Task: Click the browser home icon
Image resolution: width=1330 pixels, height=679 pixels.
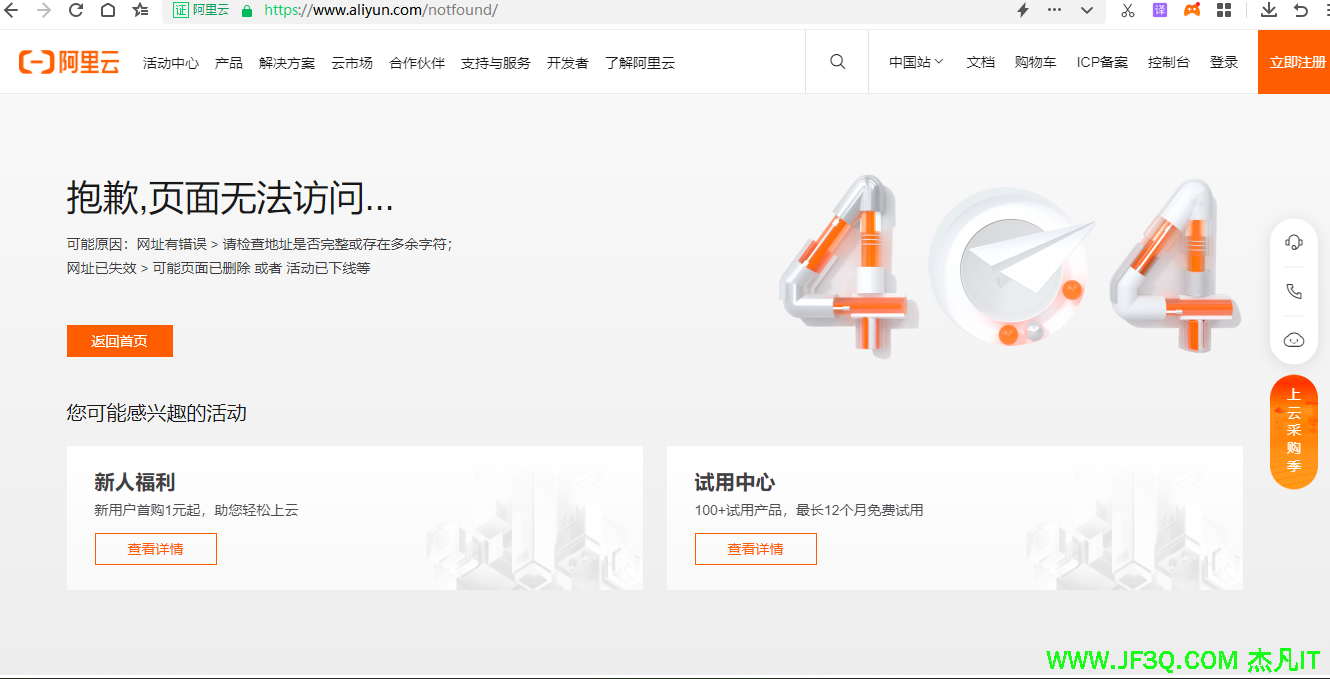Action: coord(108,10)
